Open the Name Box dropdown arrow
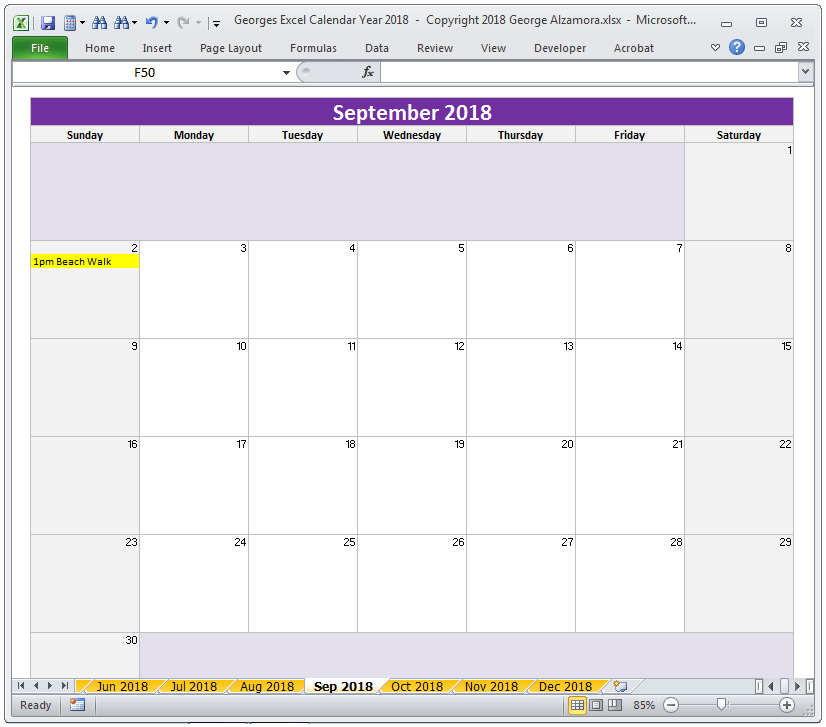Viewport: 826px width, 727px height. 286,72
